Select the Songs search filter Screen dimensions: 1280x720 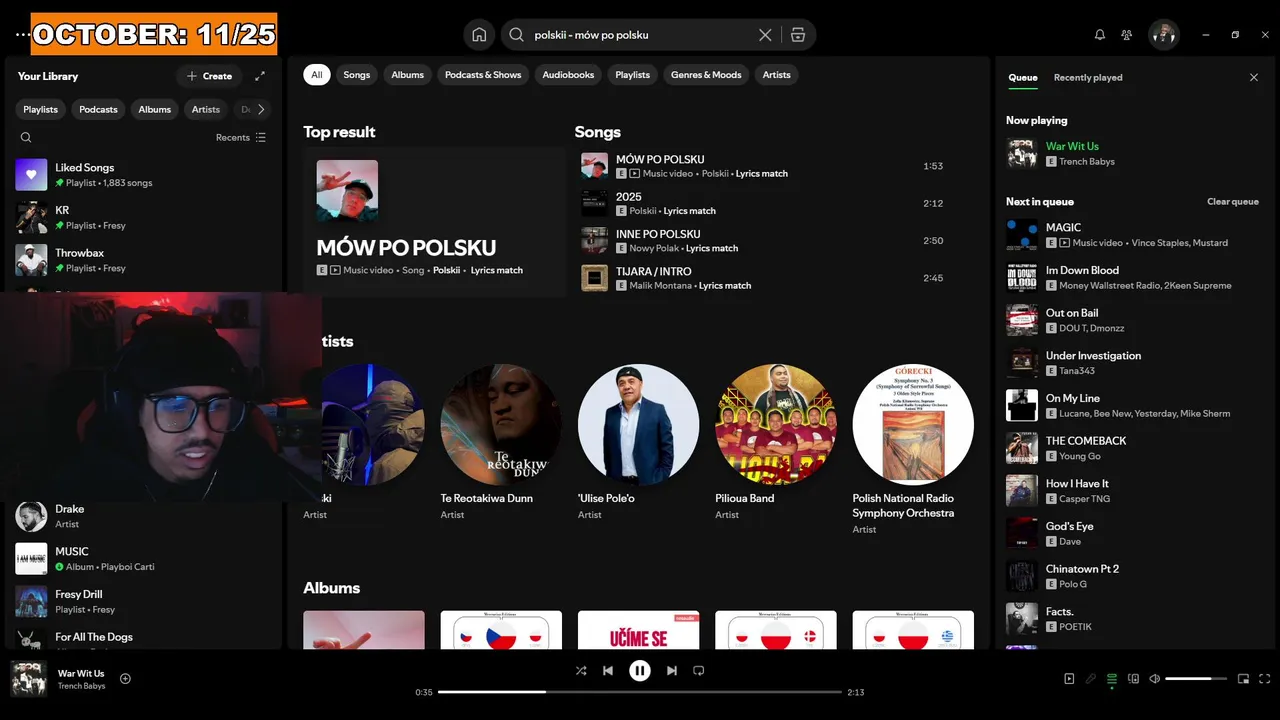357,75
